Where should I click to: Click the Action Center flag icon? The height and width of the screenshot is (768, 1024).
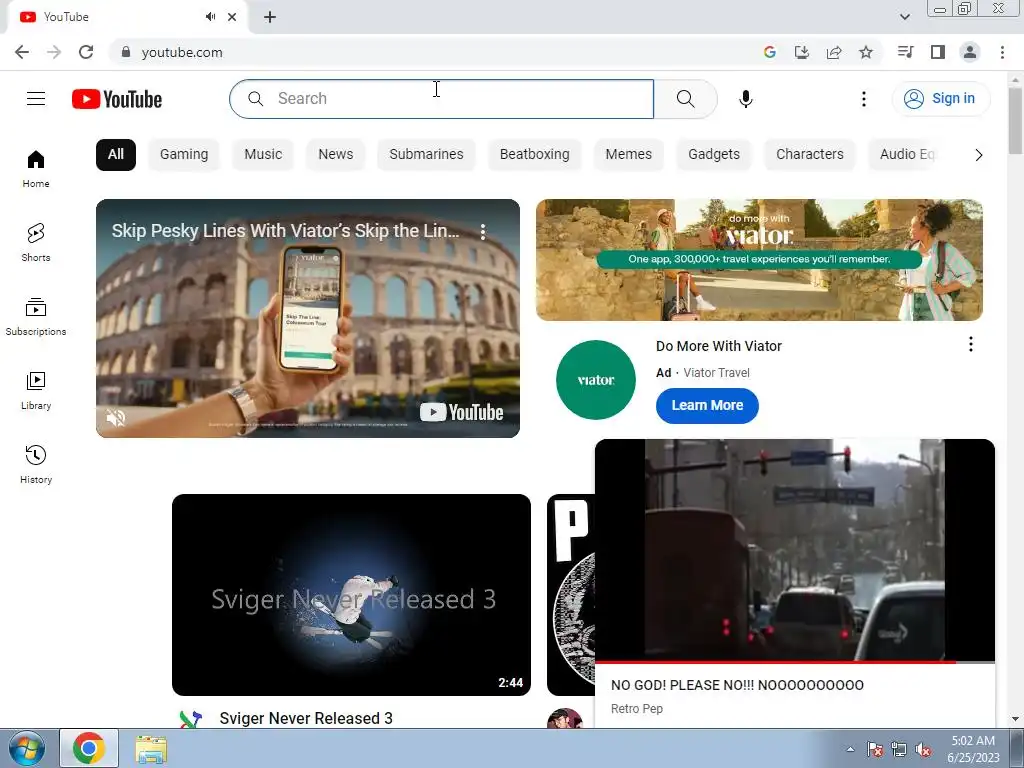click(874, 749)
